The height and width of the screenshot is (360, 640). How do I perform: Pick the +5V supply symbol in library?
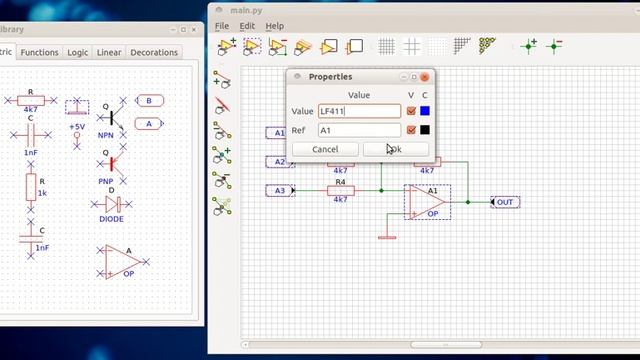pyautogui.click(x=77, y=136)
